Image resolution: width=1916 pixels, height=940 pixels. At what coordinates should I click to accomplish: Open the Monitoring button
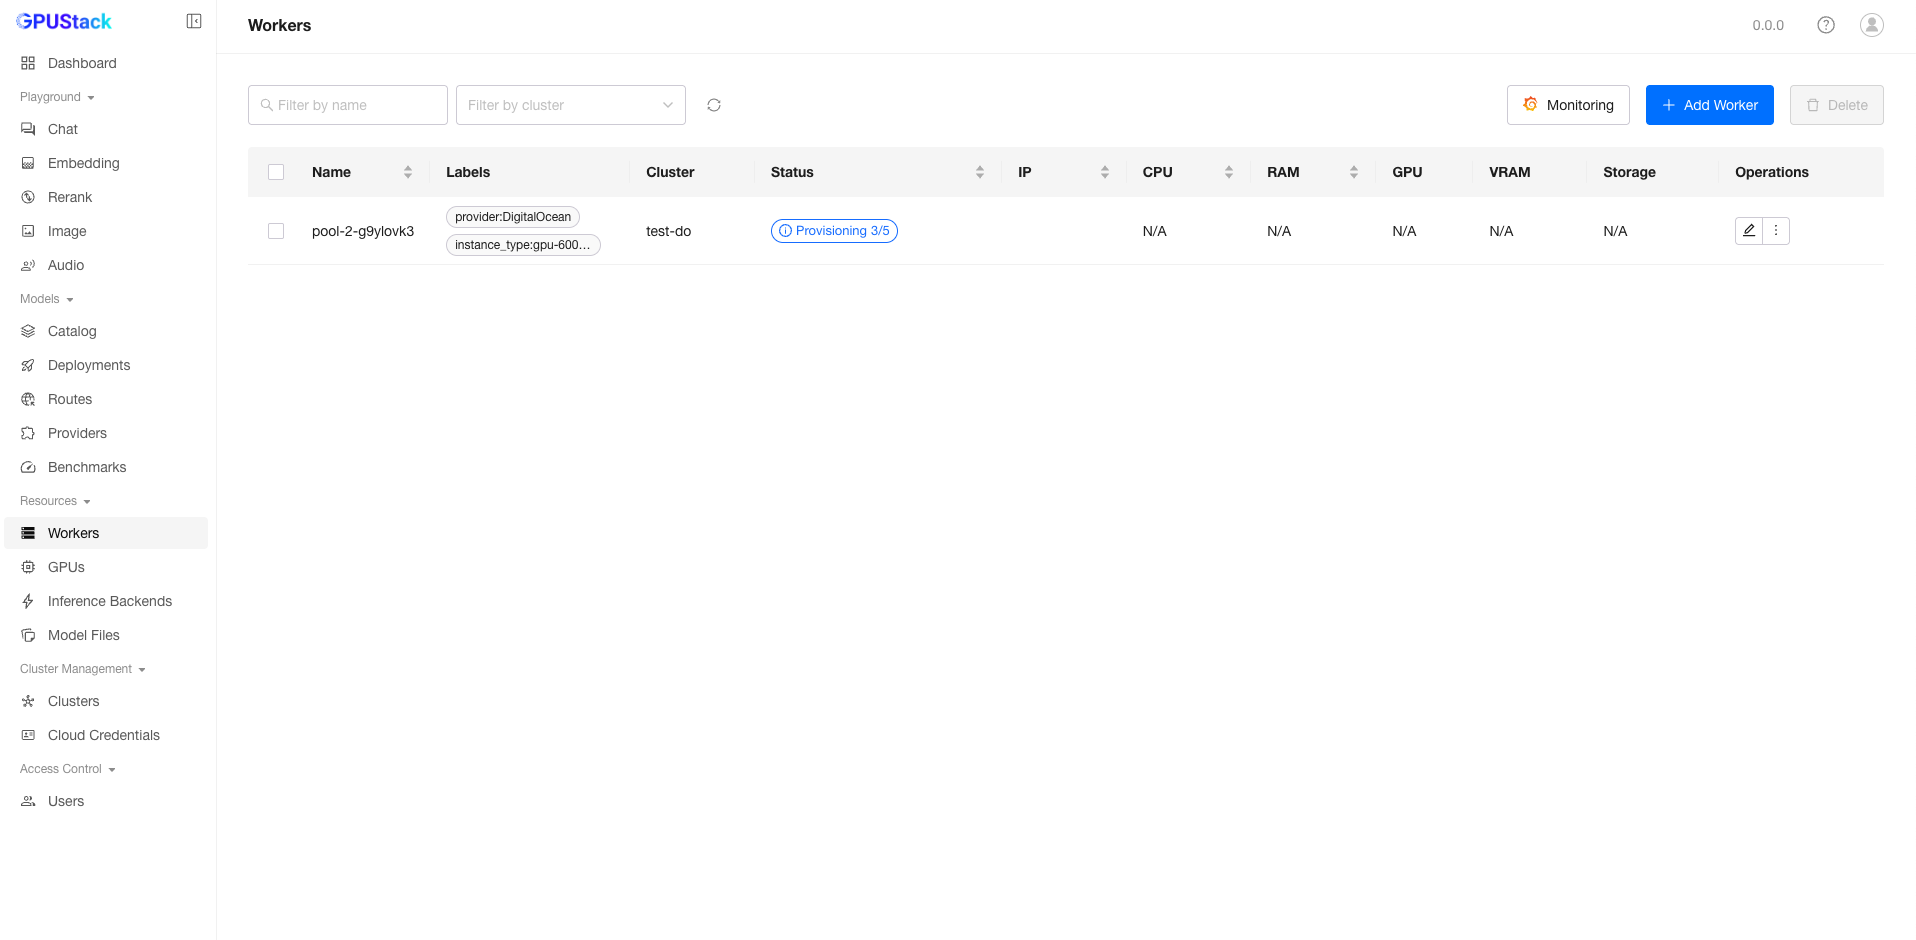(x=1567, y=105)
